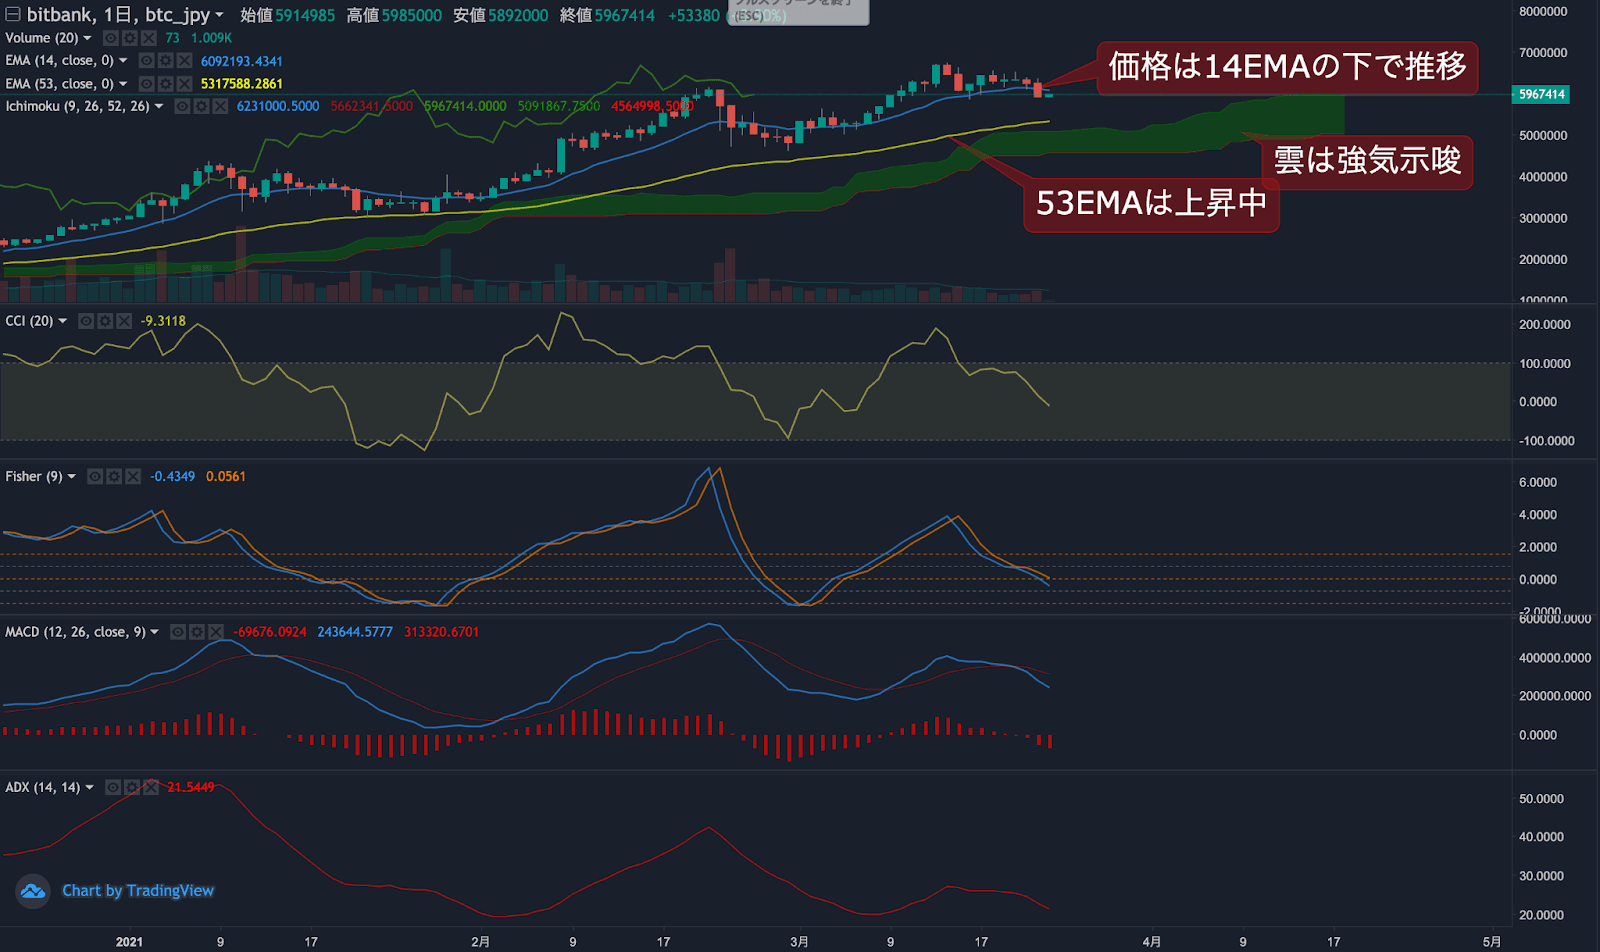This screenshot has height=952, width=1600.
Task: Hide the EMA (53) line
Action: (146, 84)
